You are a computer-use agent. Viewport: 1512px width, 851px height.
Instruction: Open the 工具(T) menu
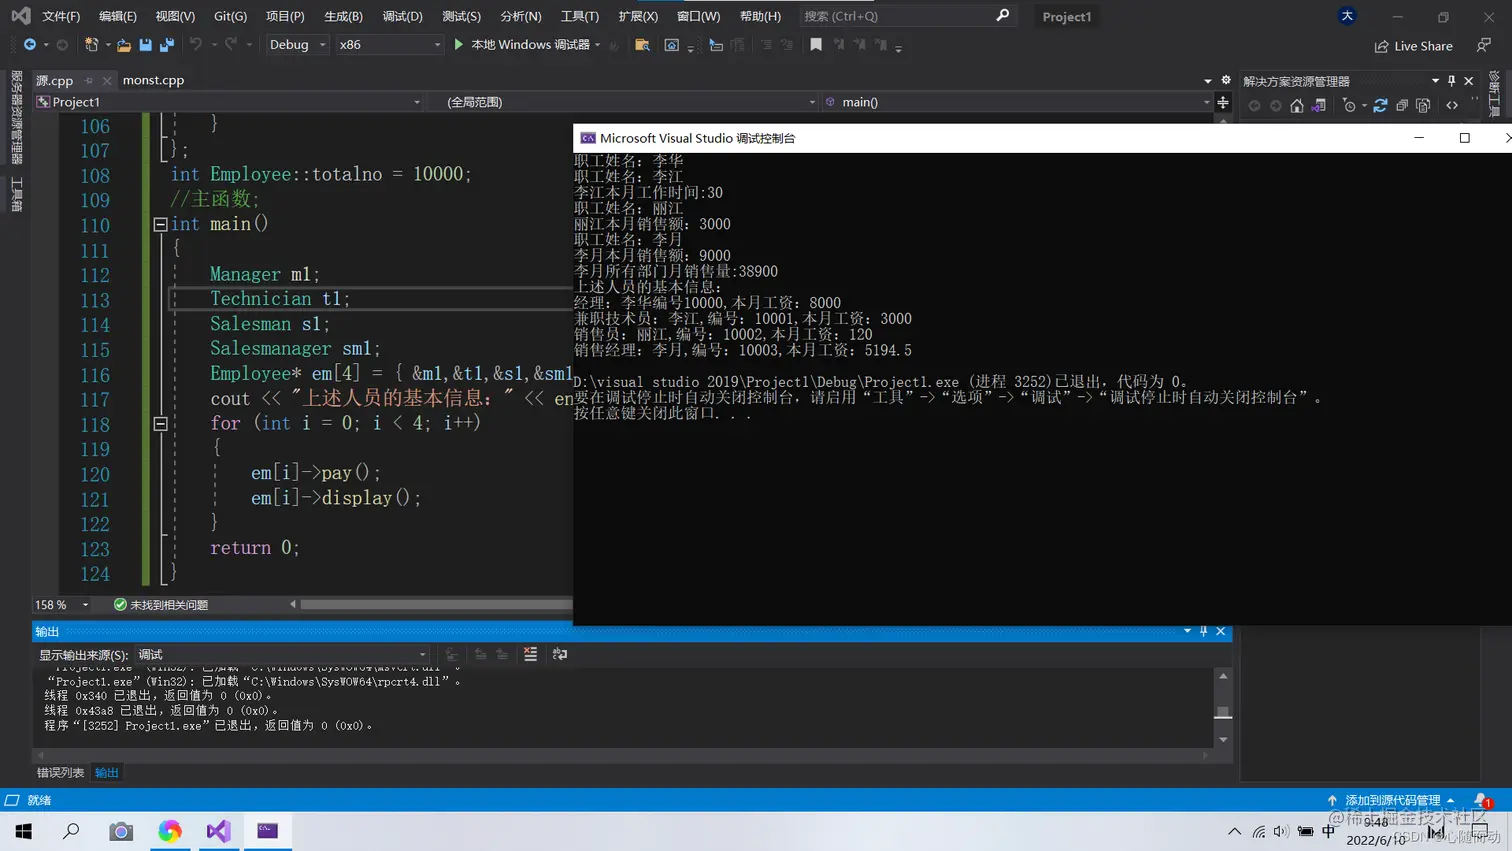580,16
